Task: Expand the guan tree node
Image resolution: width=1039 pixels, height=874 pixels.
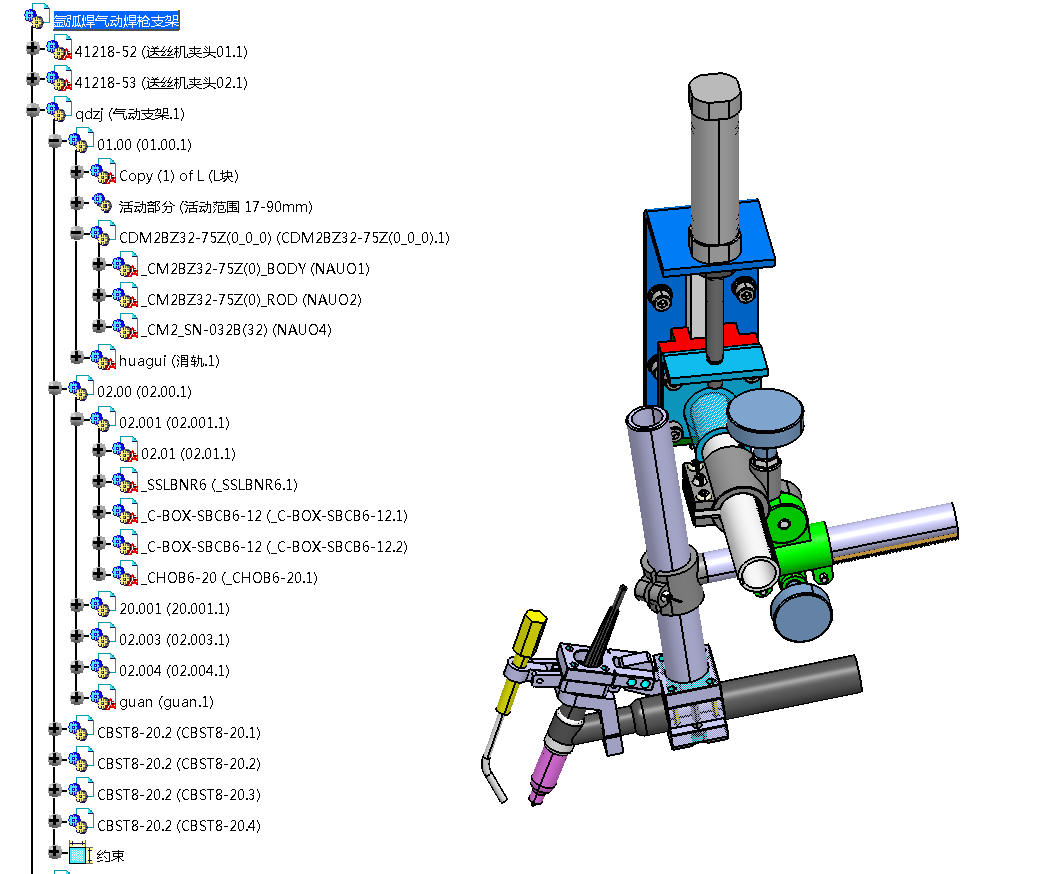Action: click(x=76, y=697)
